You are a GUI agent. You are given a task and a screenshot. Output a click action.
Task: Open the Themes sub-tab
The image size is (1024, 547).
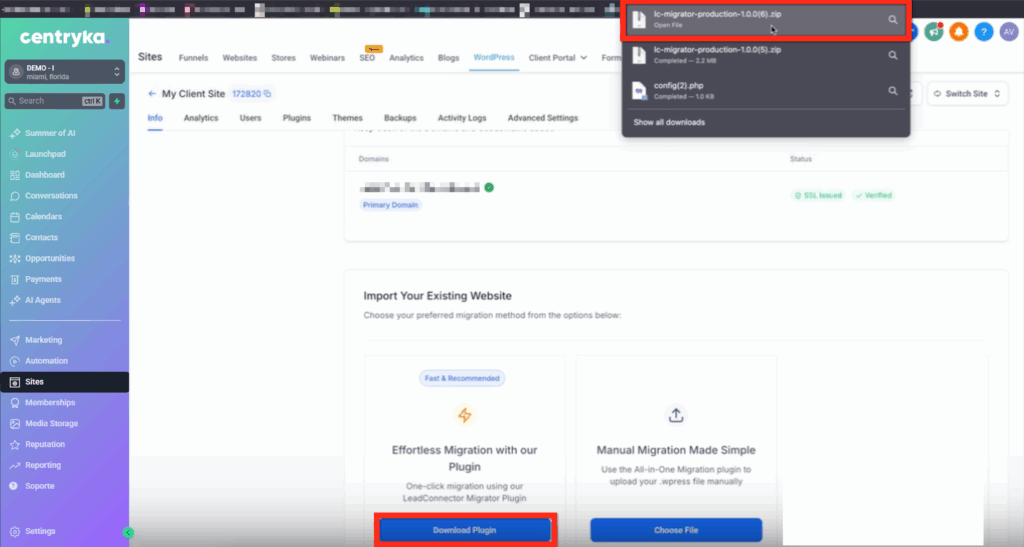(x=347, y=118)
